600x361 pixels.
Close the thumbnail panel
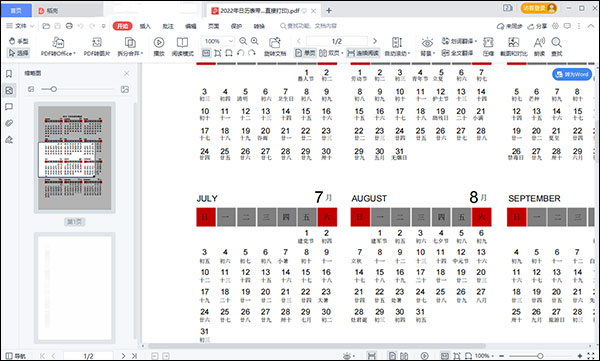pos(127,73)
